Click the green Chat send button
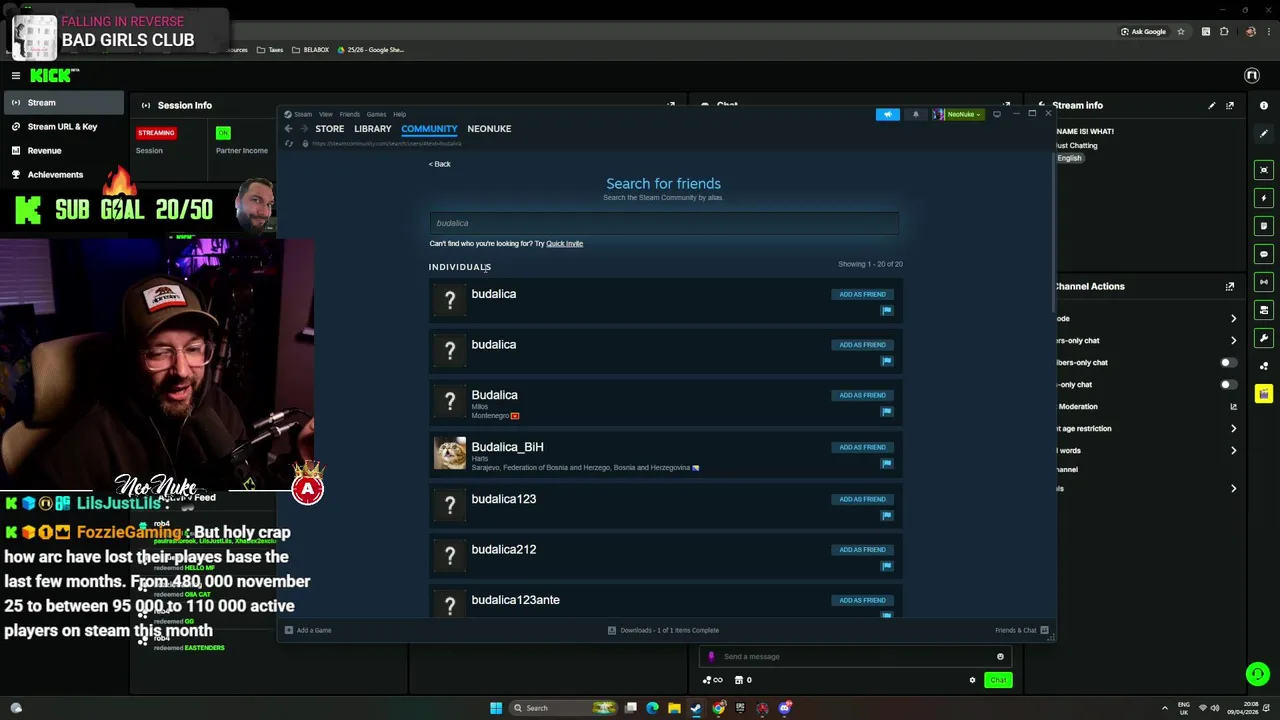Image resolution: width=1280 pixels, height=720 pixels. 998,680
